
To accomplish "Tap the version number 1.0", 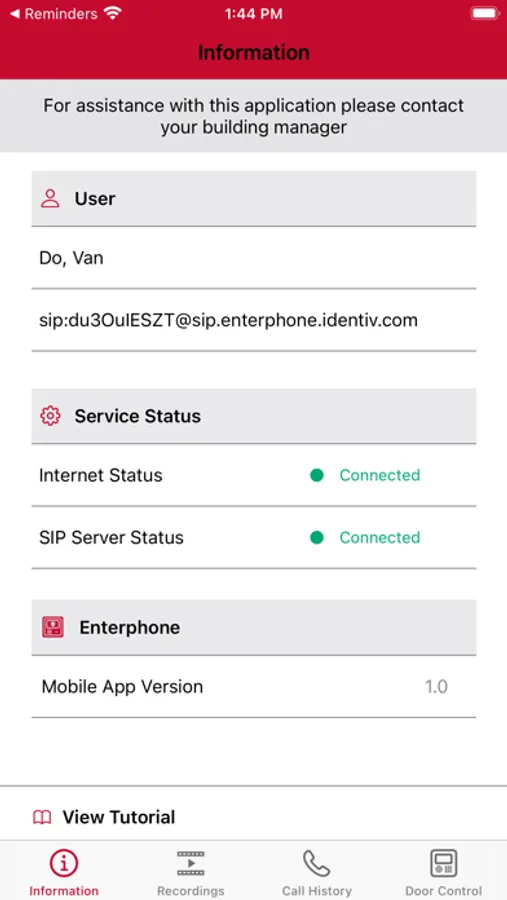I will (x=436, y=686).
